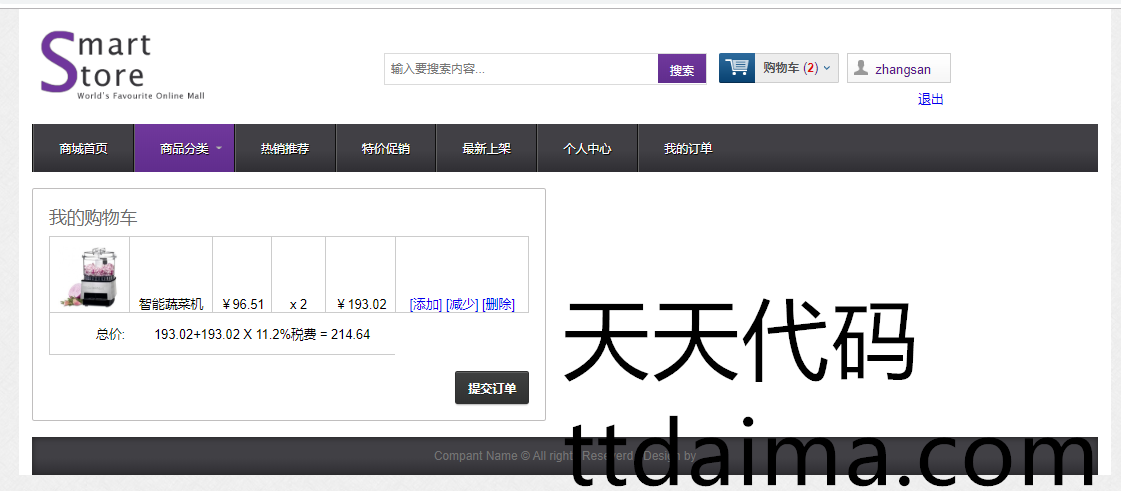Expand the 购物车 dropdown arrow

[x=826, y=69]
